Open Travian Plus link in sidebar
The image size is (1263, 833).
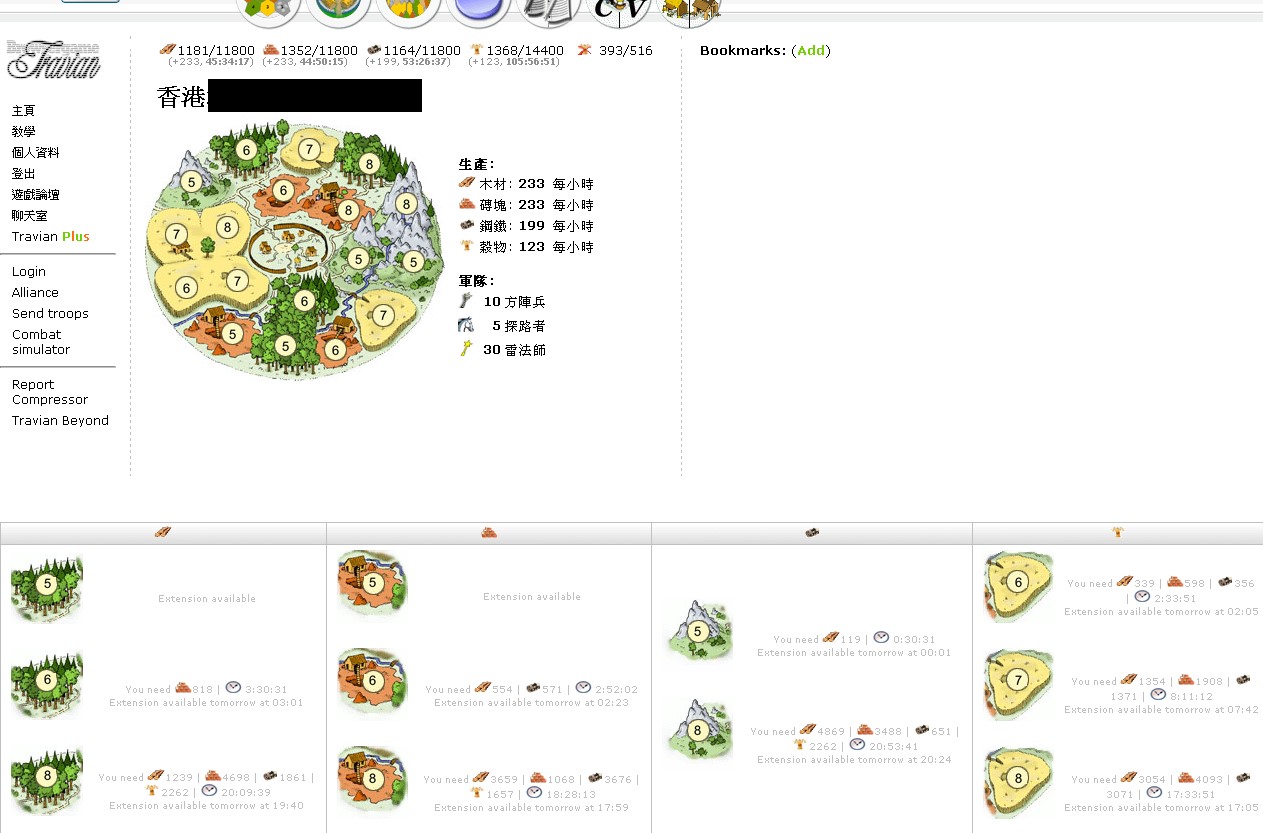tap(51, 237)
